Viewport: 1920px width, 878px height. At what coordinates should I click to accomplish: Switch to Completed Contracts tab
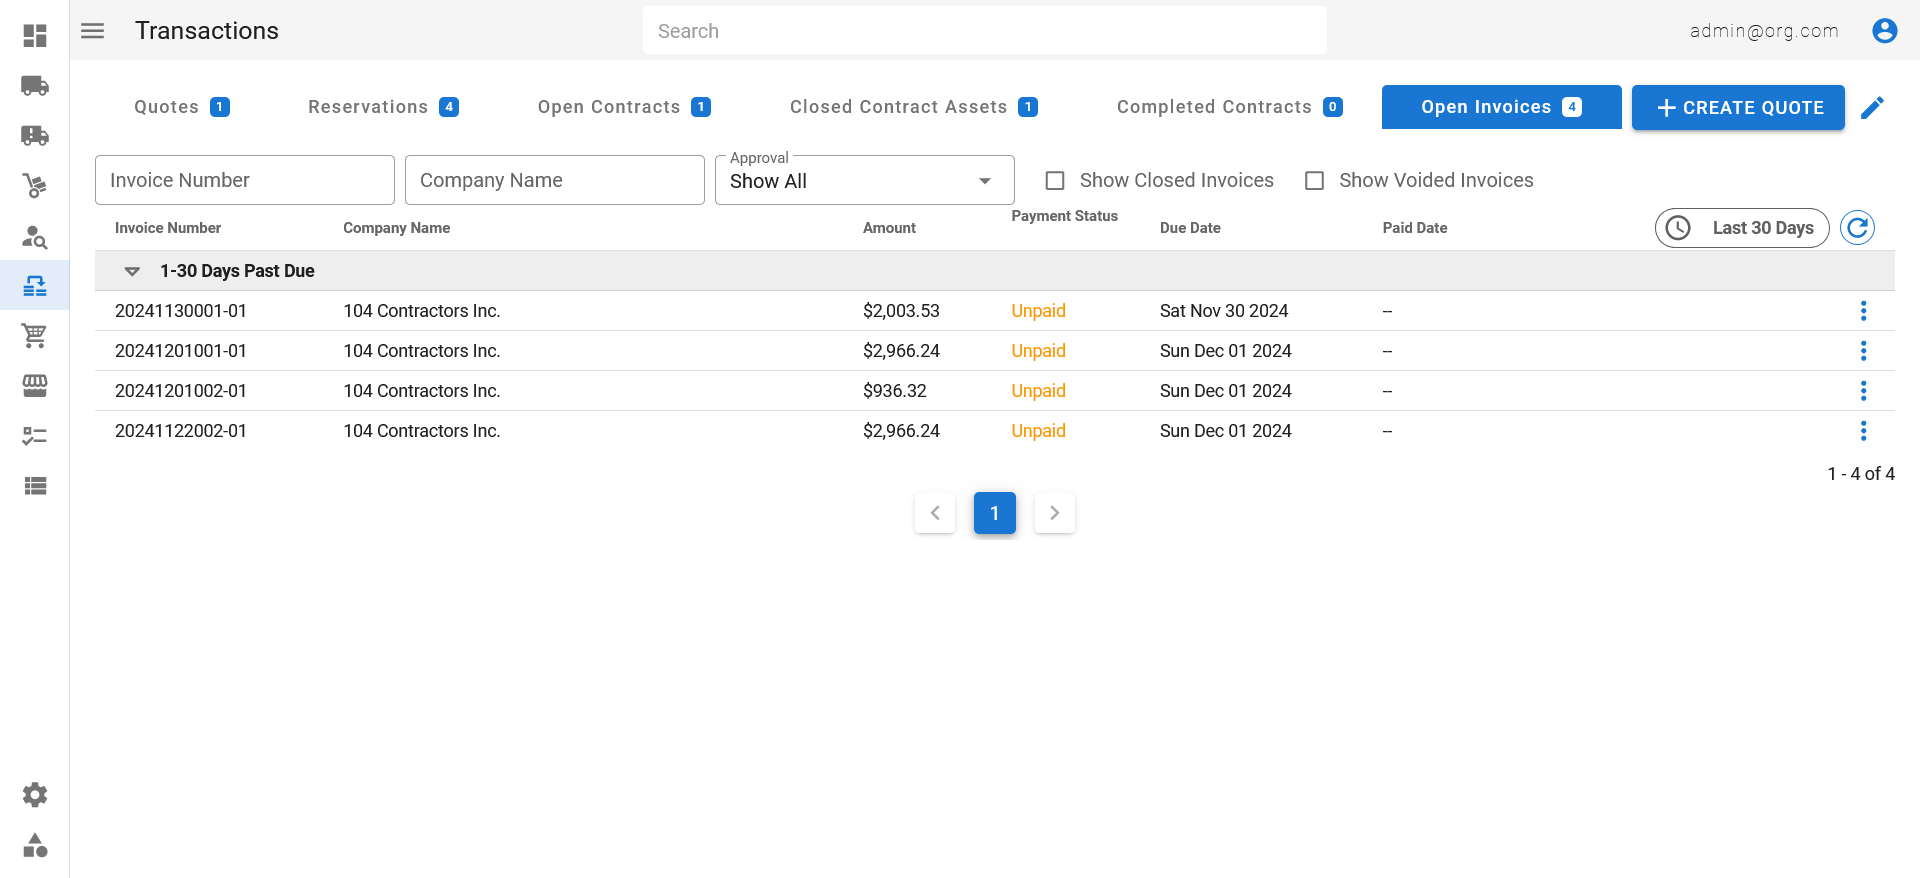click(1230, 107)
